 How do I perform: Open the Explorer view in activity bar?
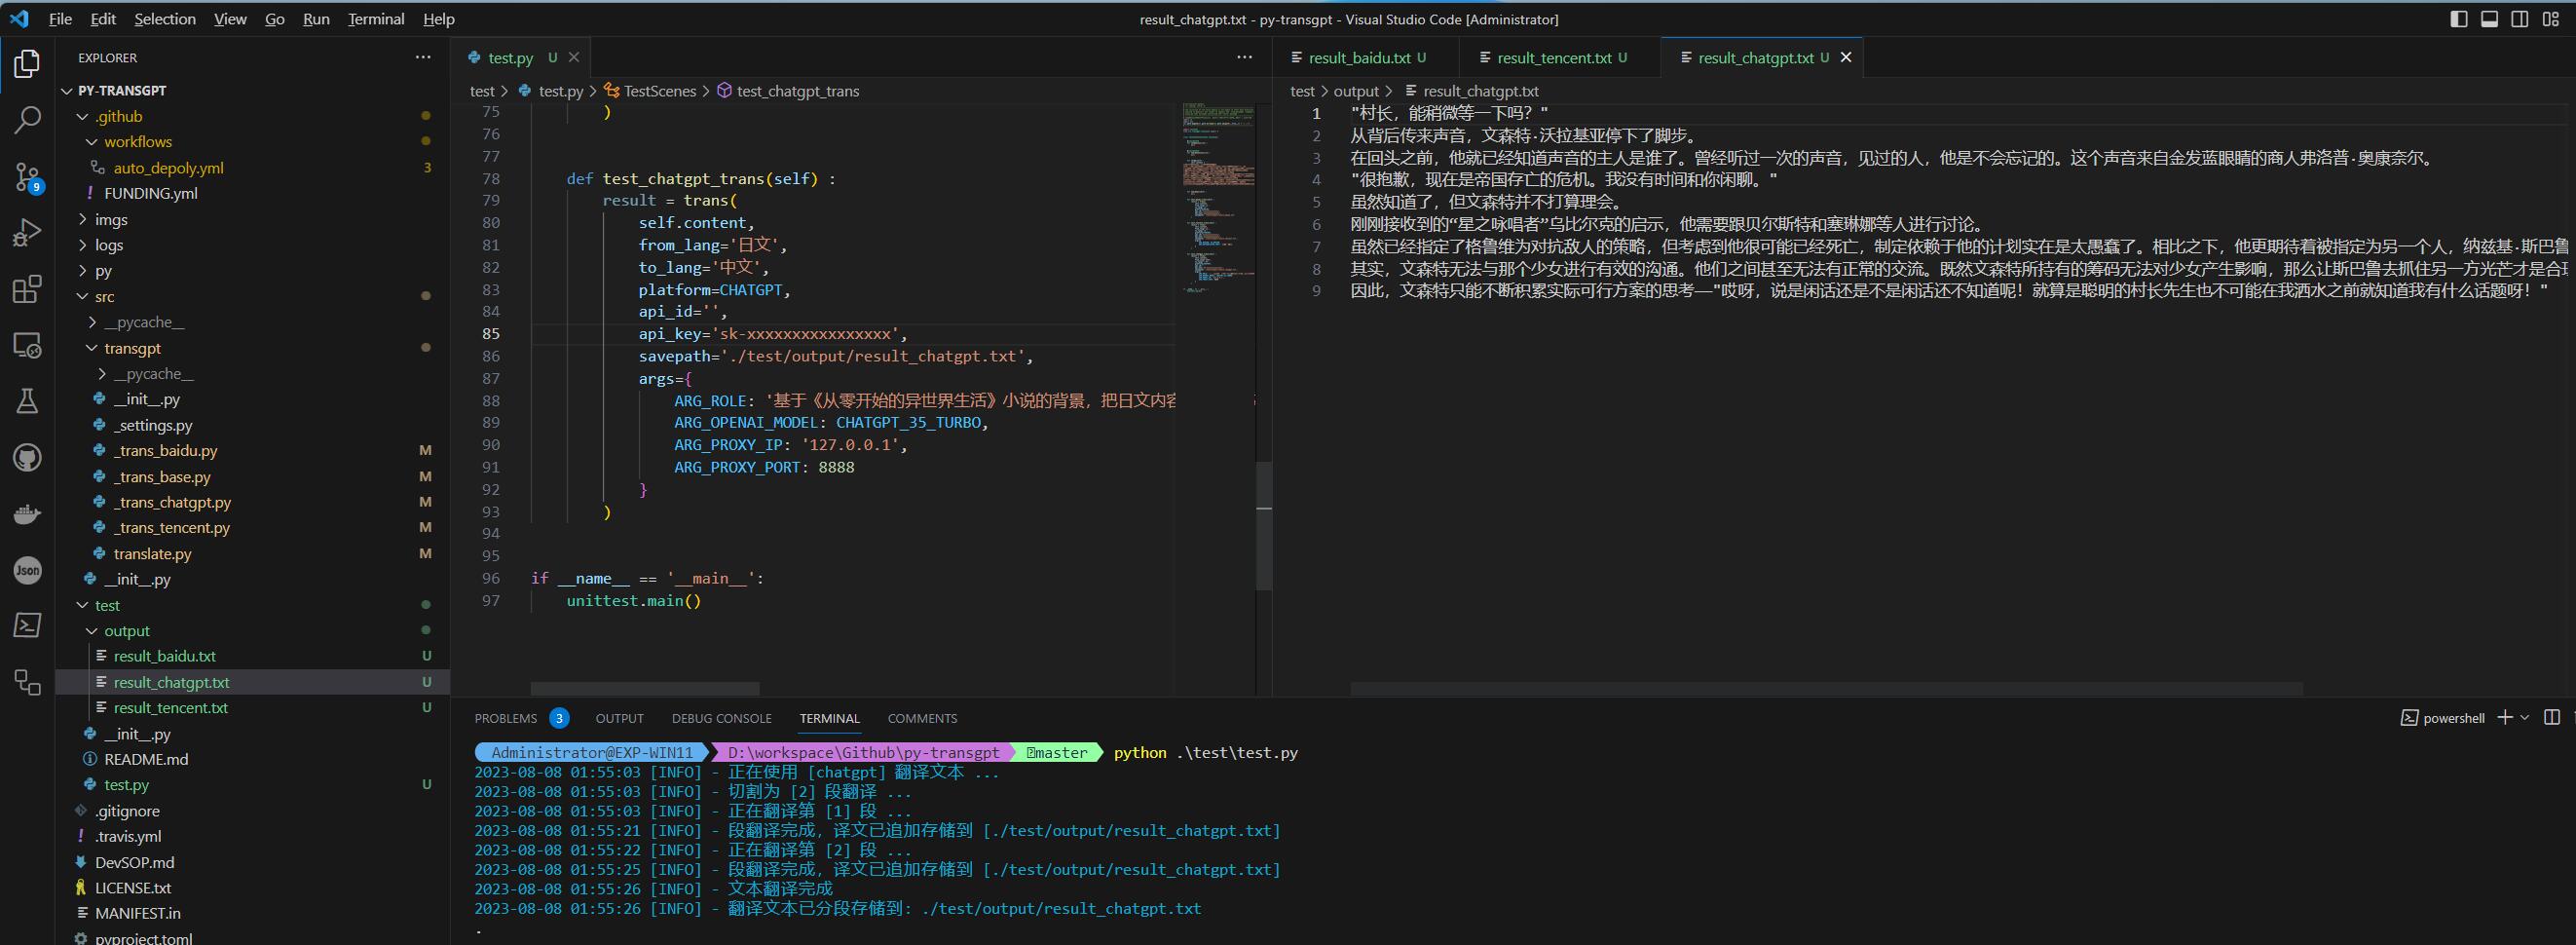tap(27, 64)
